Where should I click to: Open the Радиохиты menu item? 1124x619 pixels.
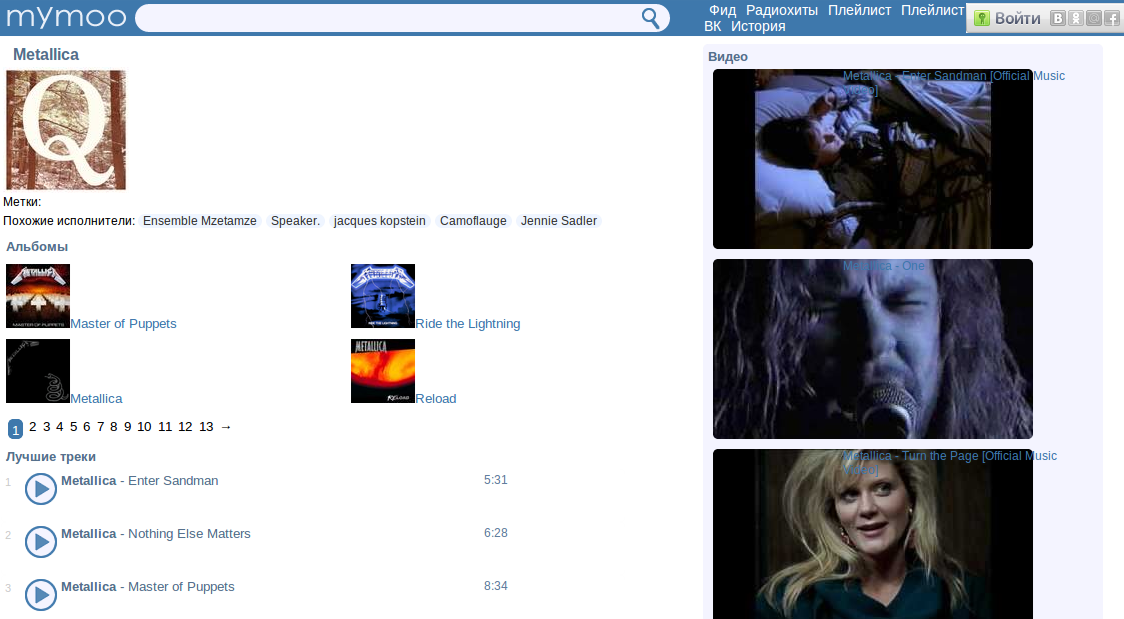coord(782,10)
